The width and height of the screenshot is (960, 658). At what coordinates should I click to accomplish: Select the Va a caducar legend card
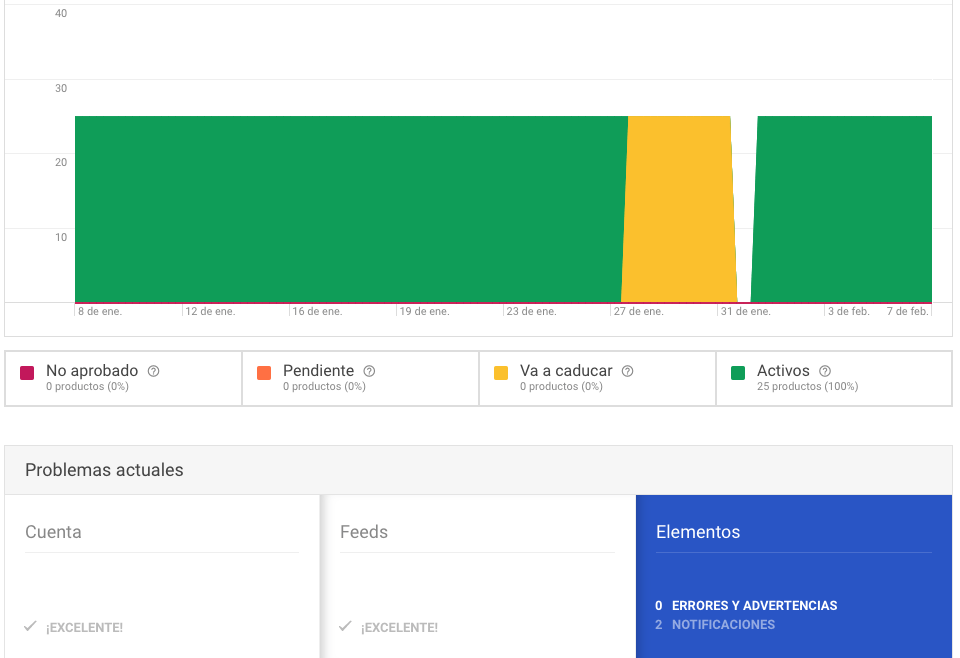coord(598,378)
